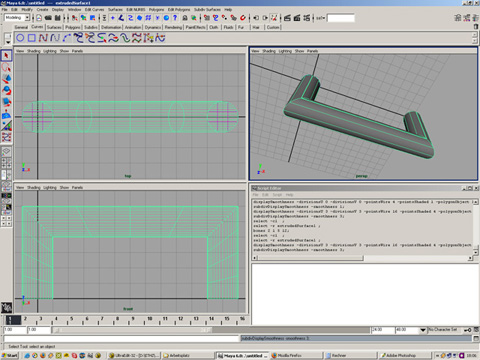Click NURBS Square shelf icon
Viewport: 480px width, 360px height.
point(32,38)
